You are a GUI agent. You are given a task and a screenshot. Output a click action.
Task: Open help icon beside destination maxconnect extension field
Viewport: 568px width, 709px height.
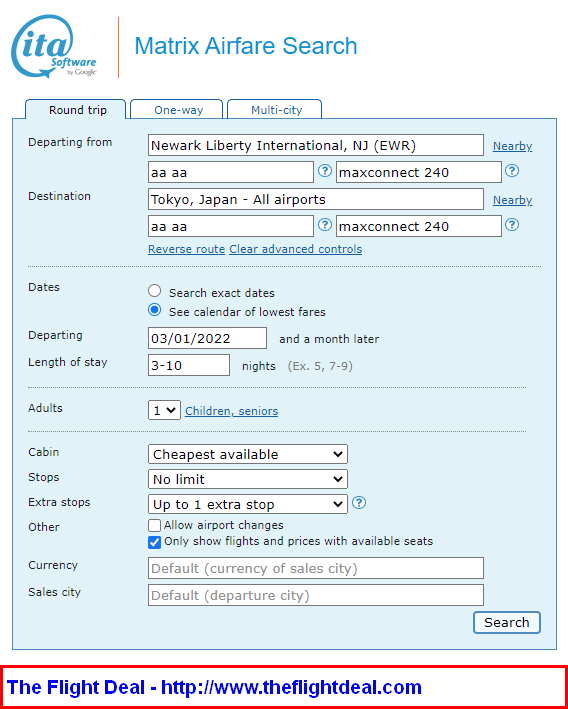tap(512, 225)
